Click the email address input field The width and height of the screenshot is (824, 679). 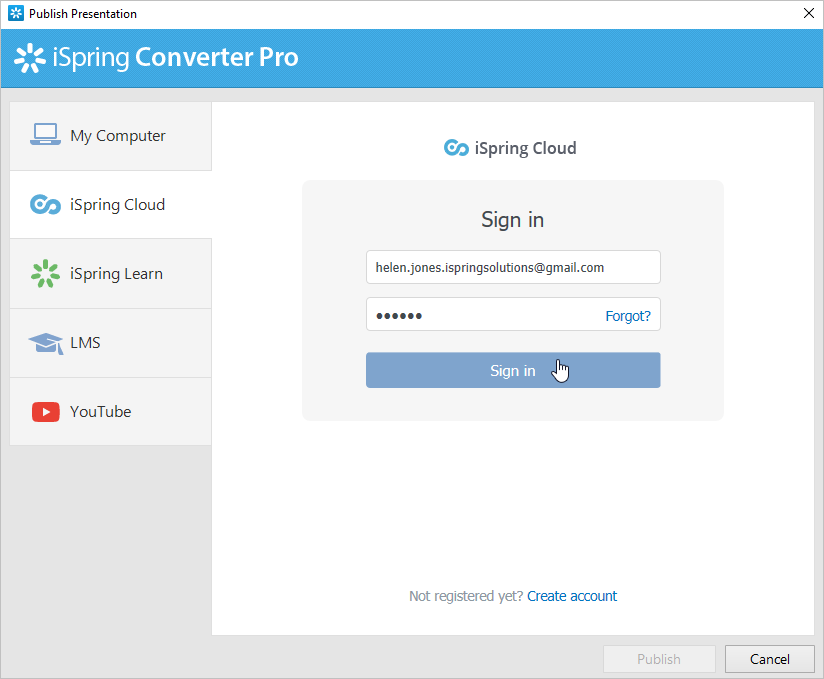click(513, 267)
